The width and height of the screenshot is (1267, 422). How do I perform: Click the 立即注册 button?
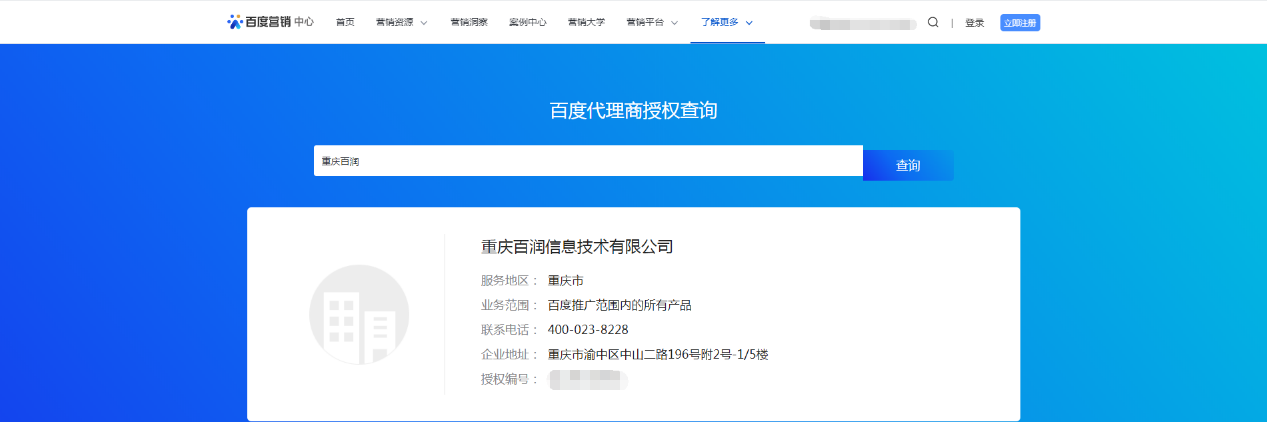point(1020,22)
